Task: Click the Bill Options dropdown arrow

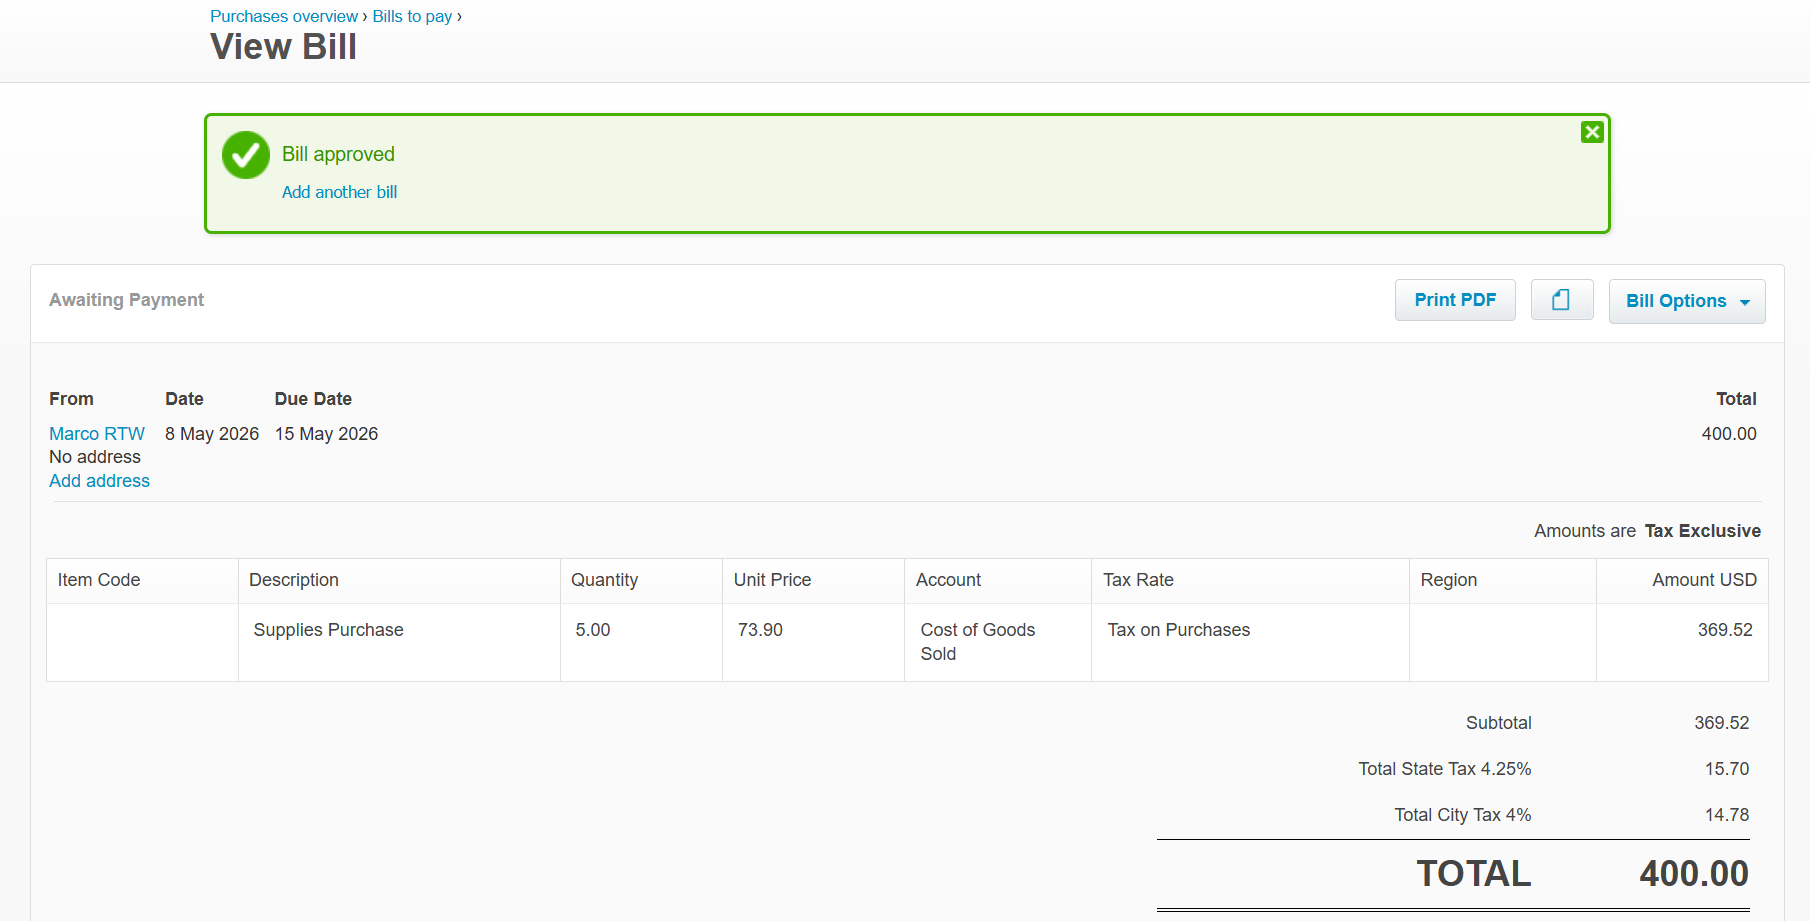Action: click(1745, 302)
